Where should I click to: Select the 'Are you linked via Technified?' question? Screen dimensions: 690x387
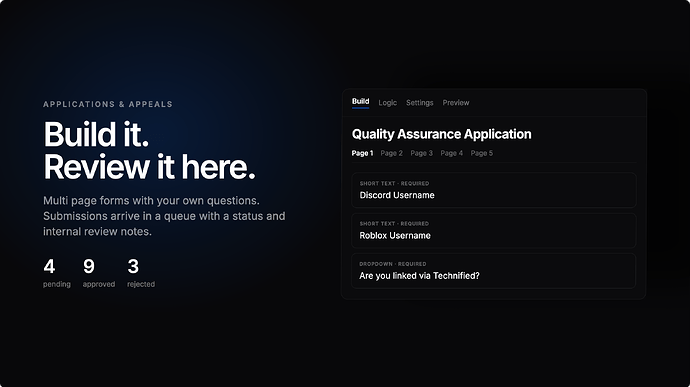[x=494, y=271]
